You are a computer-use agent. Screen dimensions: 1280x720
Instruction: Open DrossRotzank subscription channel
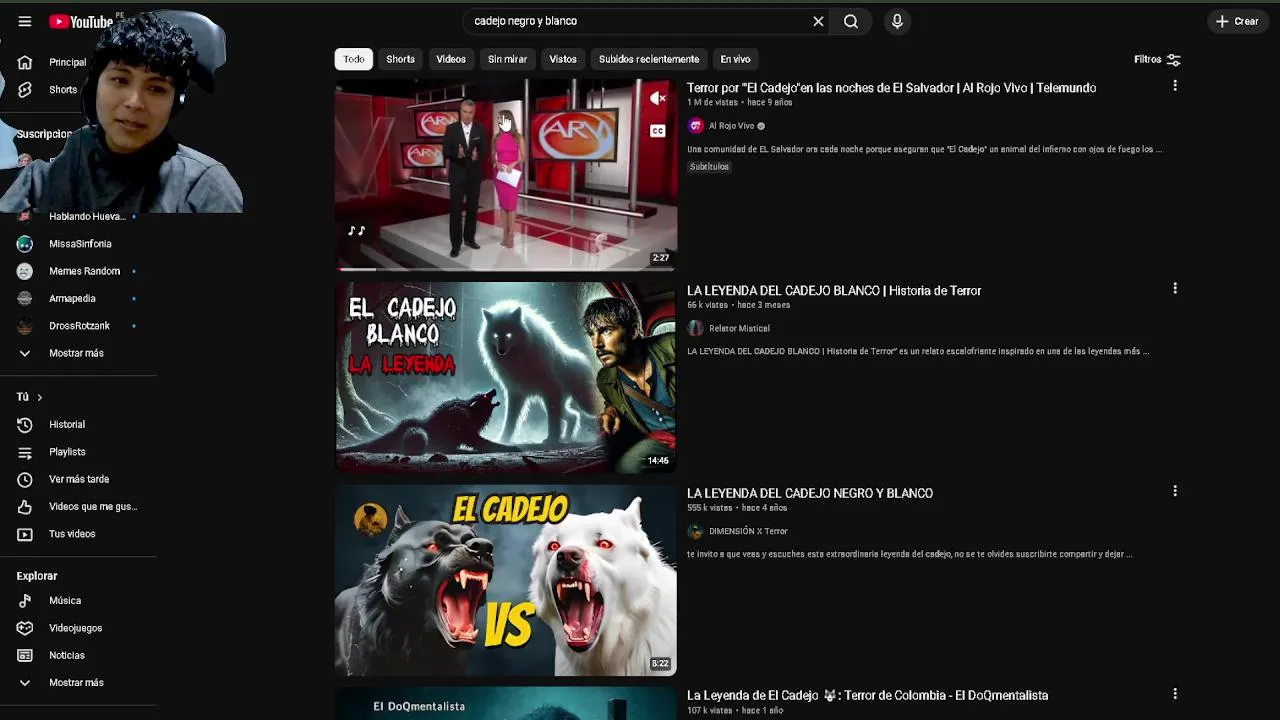coord(79,326)
